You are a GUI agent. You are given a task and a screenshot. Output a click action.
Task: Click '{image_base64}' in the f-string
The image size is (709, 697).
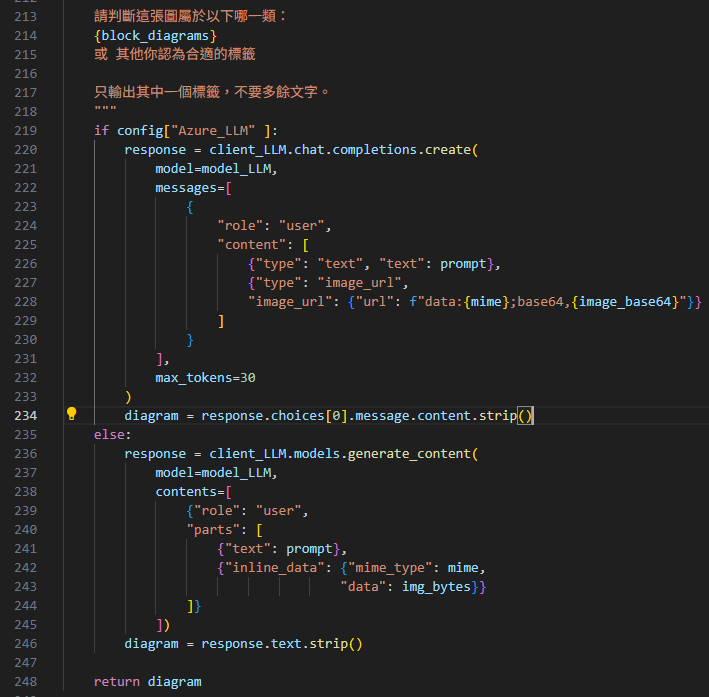click(x=625, y=302)
